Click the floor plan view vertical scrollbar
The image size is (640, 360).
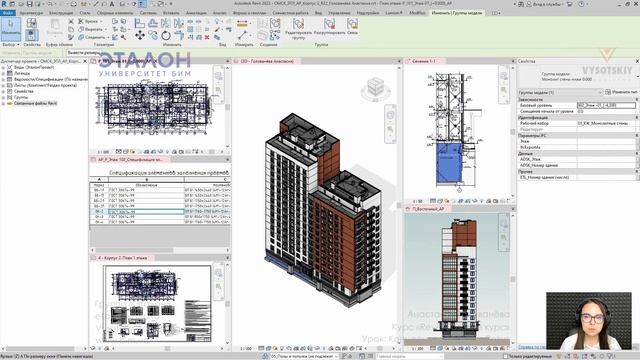(x=227, y=107)
